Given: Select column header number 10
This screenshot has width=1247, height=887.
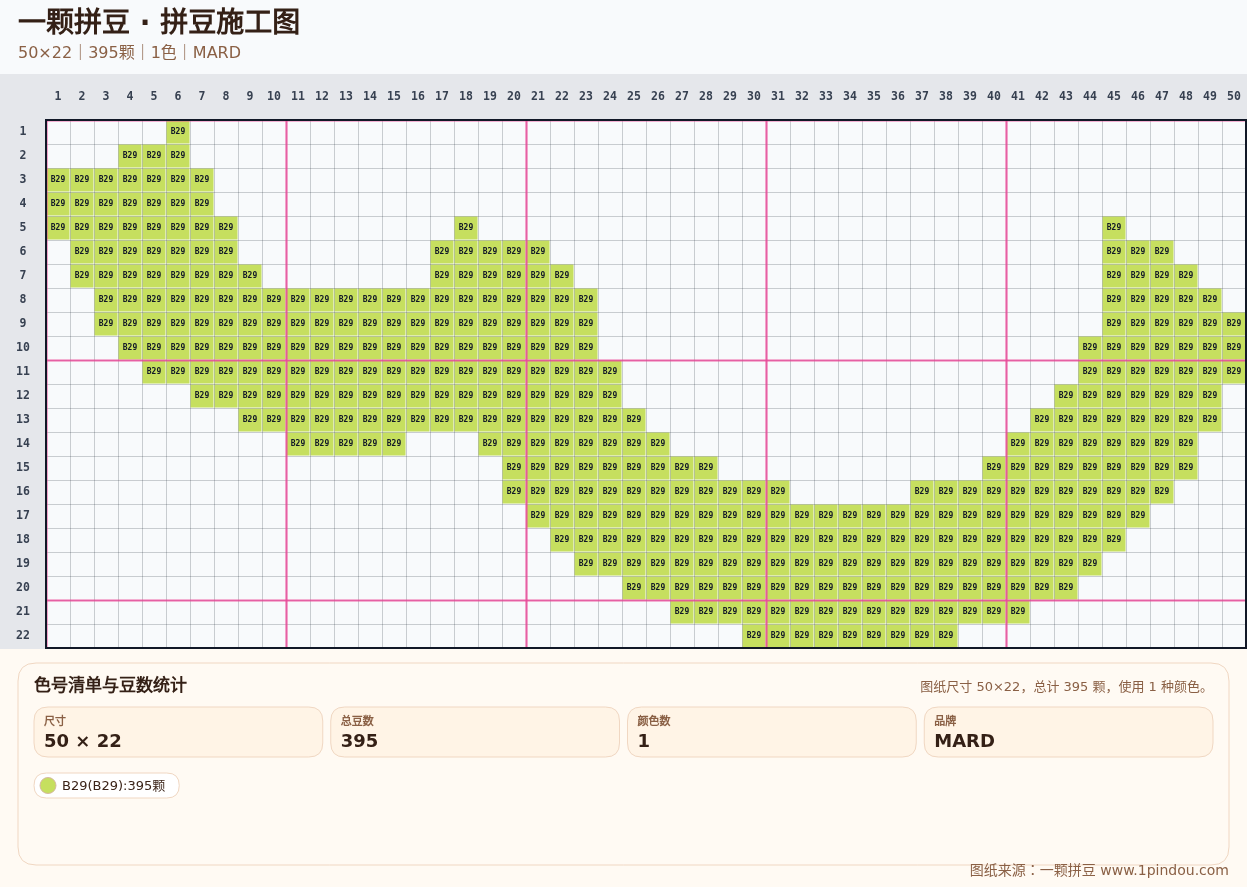Looking at the screenshot, I should [x=274, y=96].
